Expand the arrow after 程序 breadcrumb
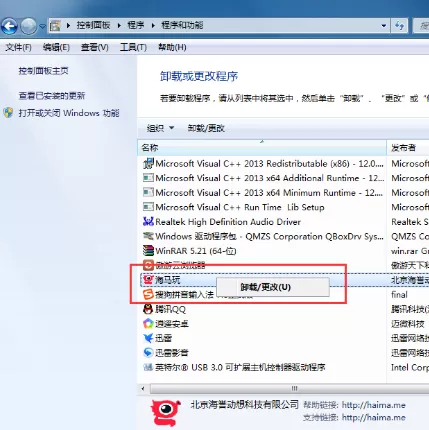Image resolution: width=429 pixels, height=430 pixels. tap(153, 25)
